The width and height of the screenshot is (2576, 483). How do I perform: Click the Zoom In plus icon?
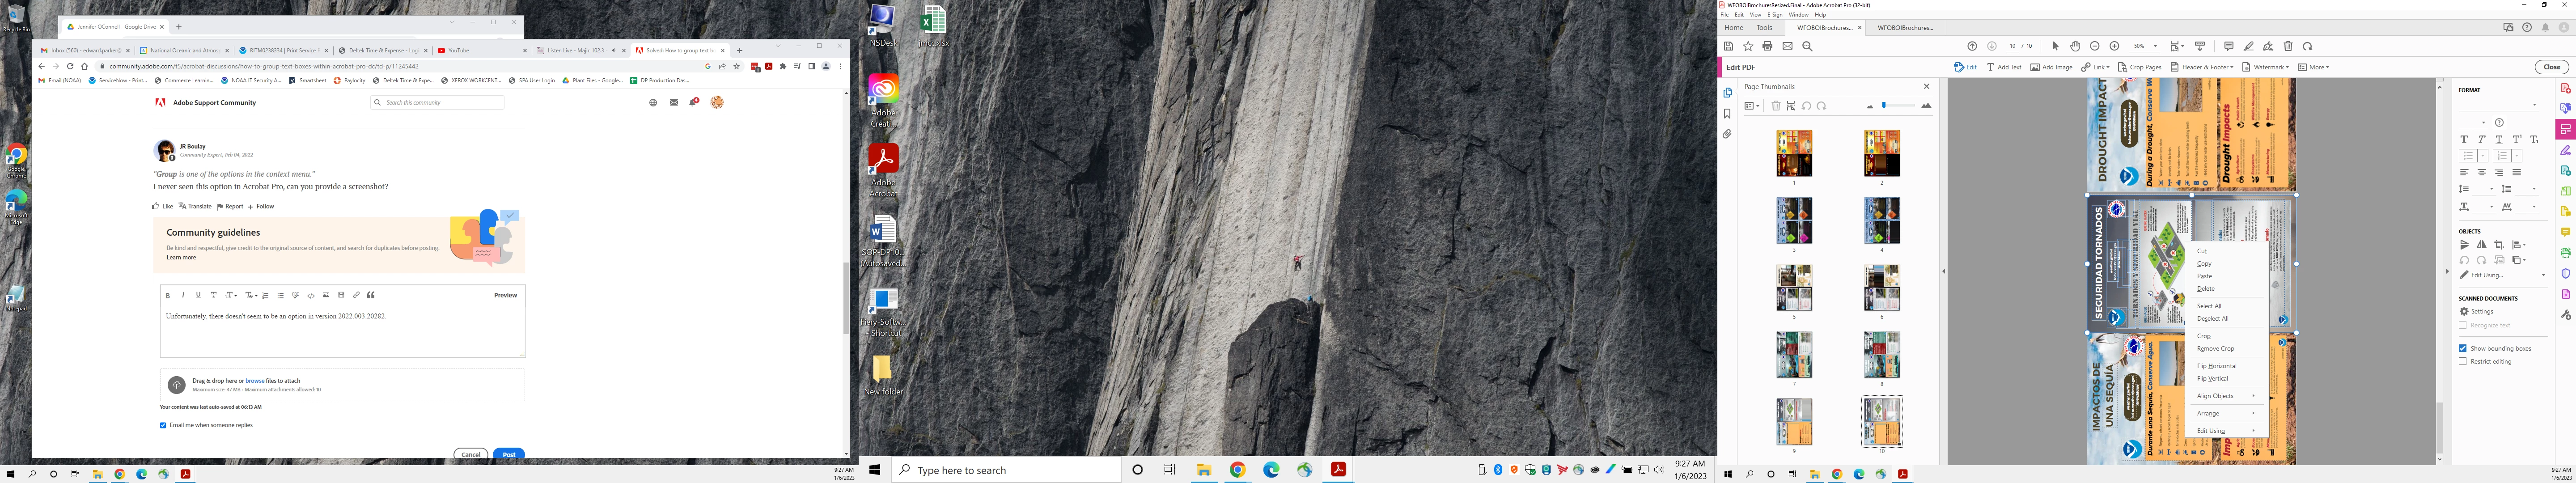[x=2114, y=46]
